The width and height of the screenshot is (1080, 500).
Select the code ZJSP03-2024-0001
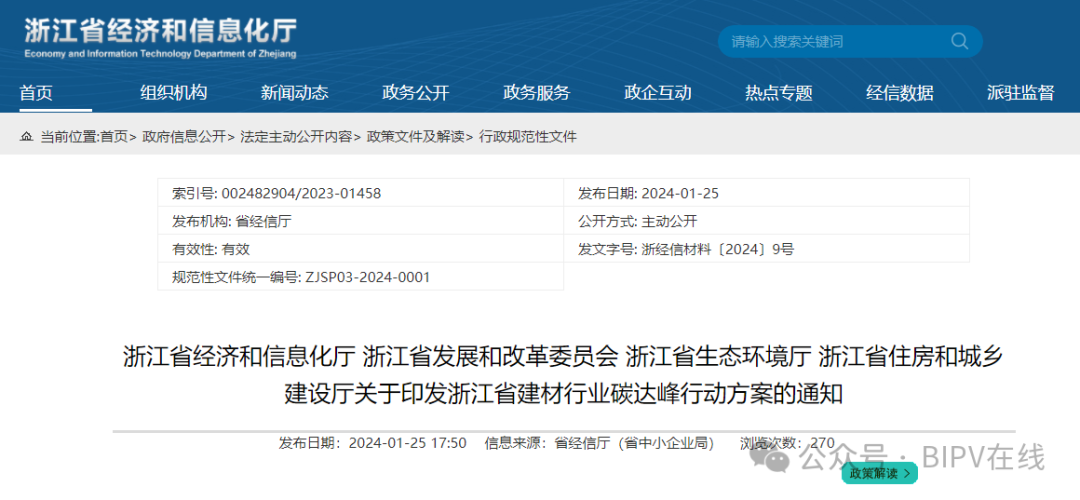point(367,277)
